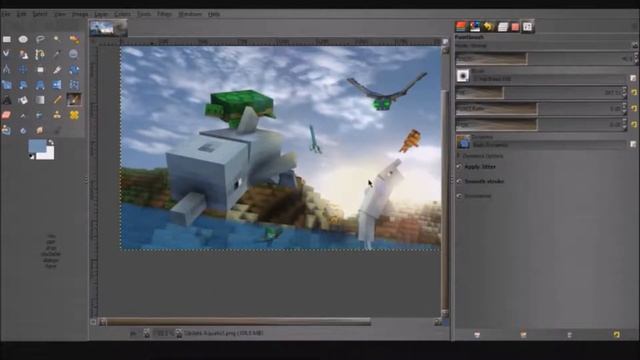Click the foreground blue color swatch

click(36, 147)
